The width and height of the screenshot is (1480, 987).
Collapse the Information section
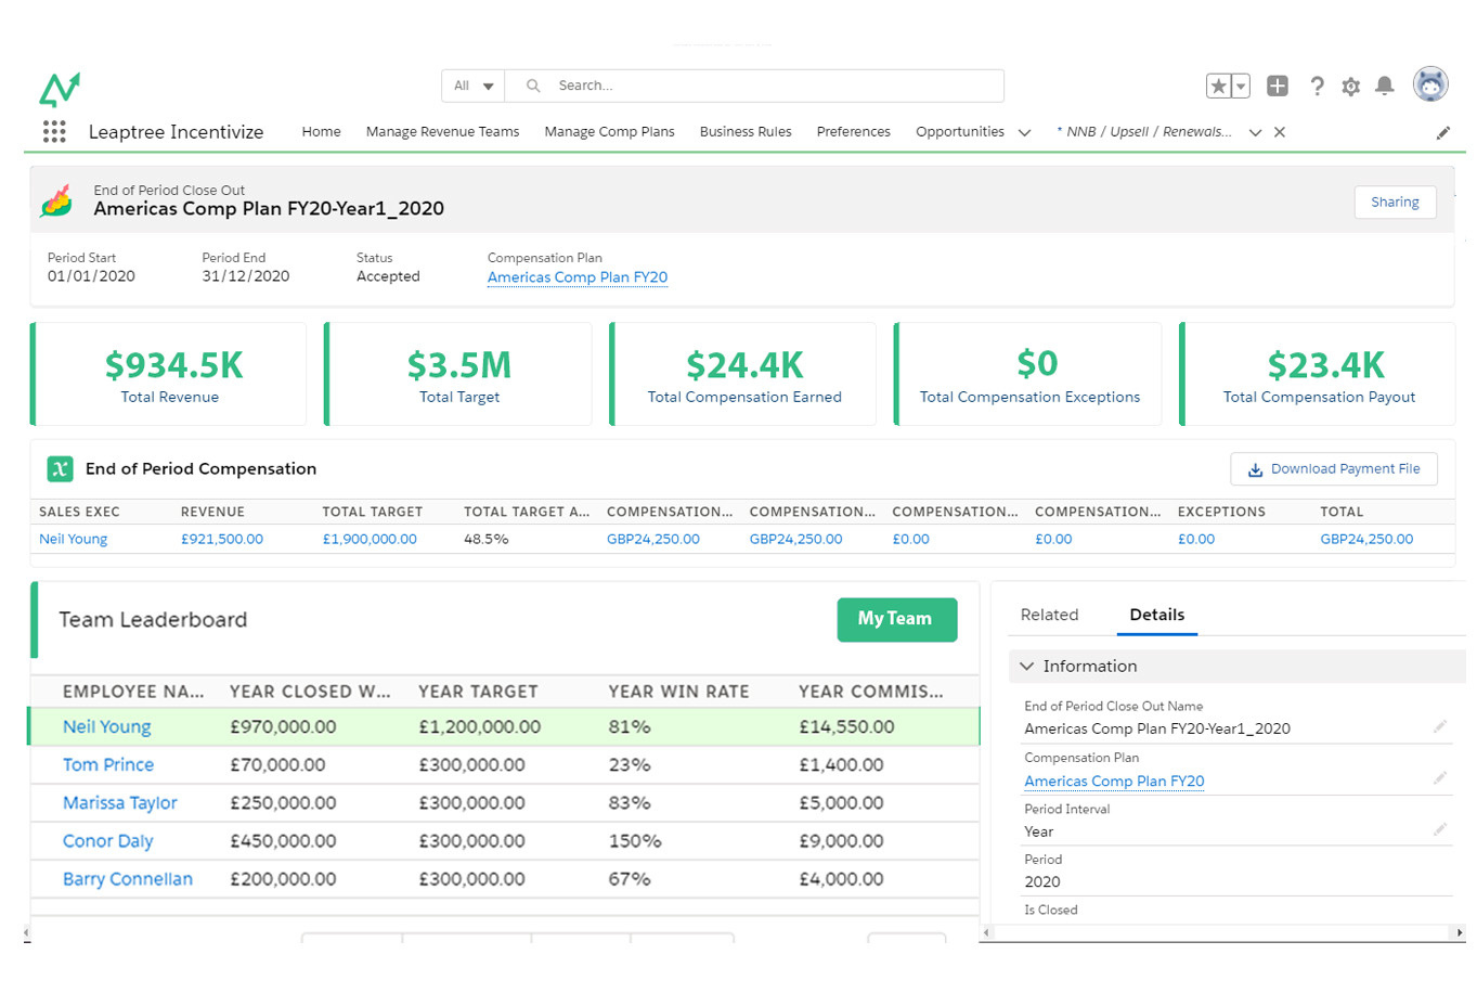point(1027,666)
